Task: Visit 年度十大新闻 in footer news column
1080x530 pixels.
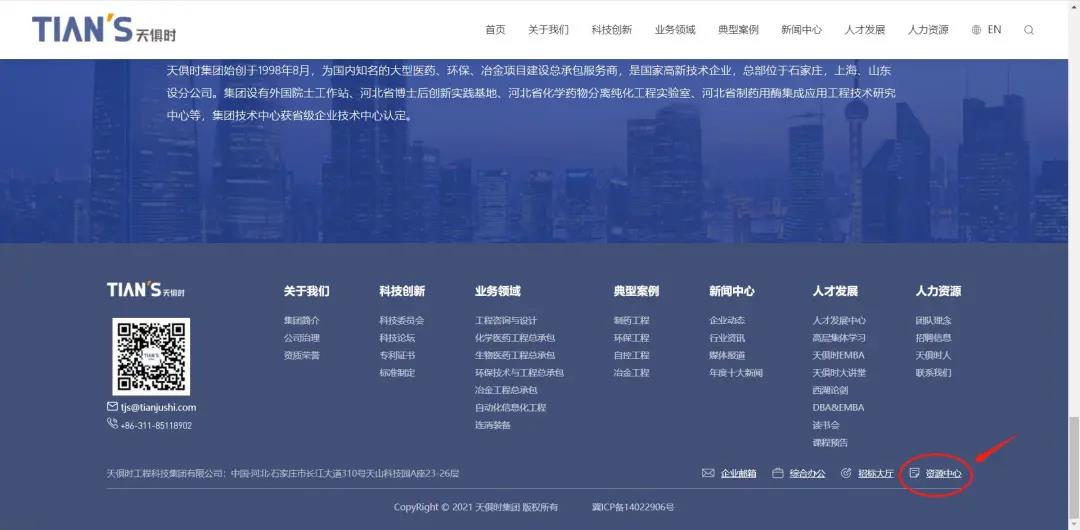Action: (736, 373)
